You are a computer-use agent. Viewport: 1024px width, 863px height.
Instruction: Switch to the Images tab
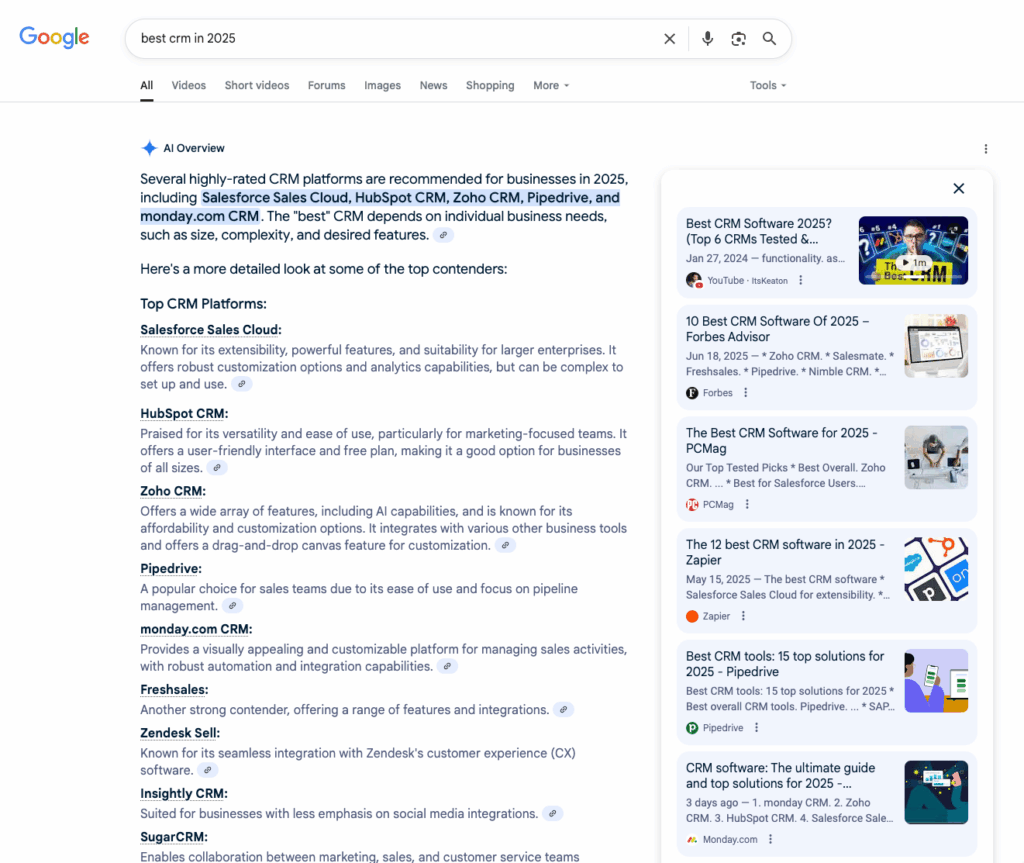pos(383,86)
